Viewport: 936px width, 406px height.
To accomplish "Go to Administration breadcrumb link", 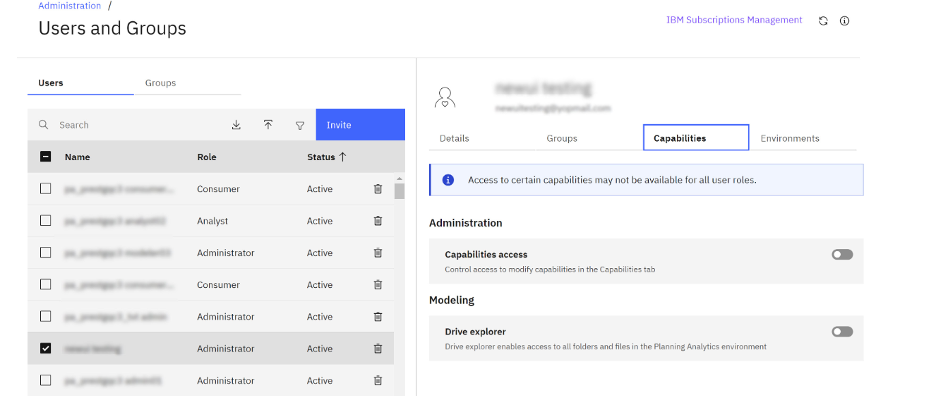I will (70, 6).
